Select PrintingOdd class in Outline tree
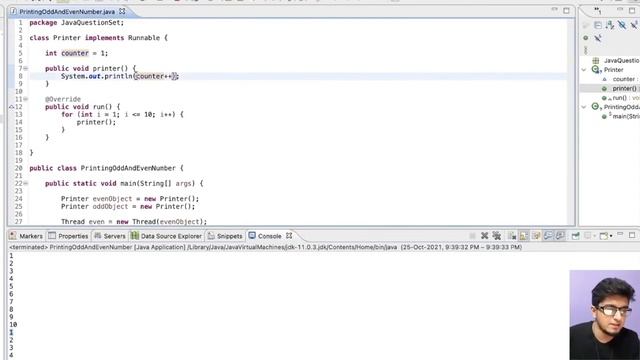Screen dimensions: 640x360 pyautogui.click(x=616, y=107)
